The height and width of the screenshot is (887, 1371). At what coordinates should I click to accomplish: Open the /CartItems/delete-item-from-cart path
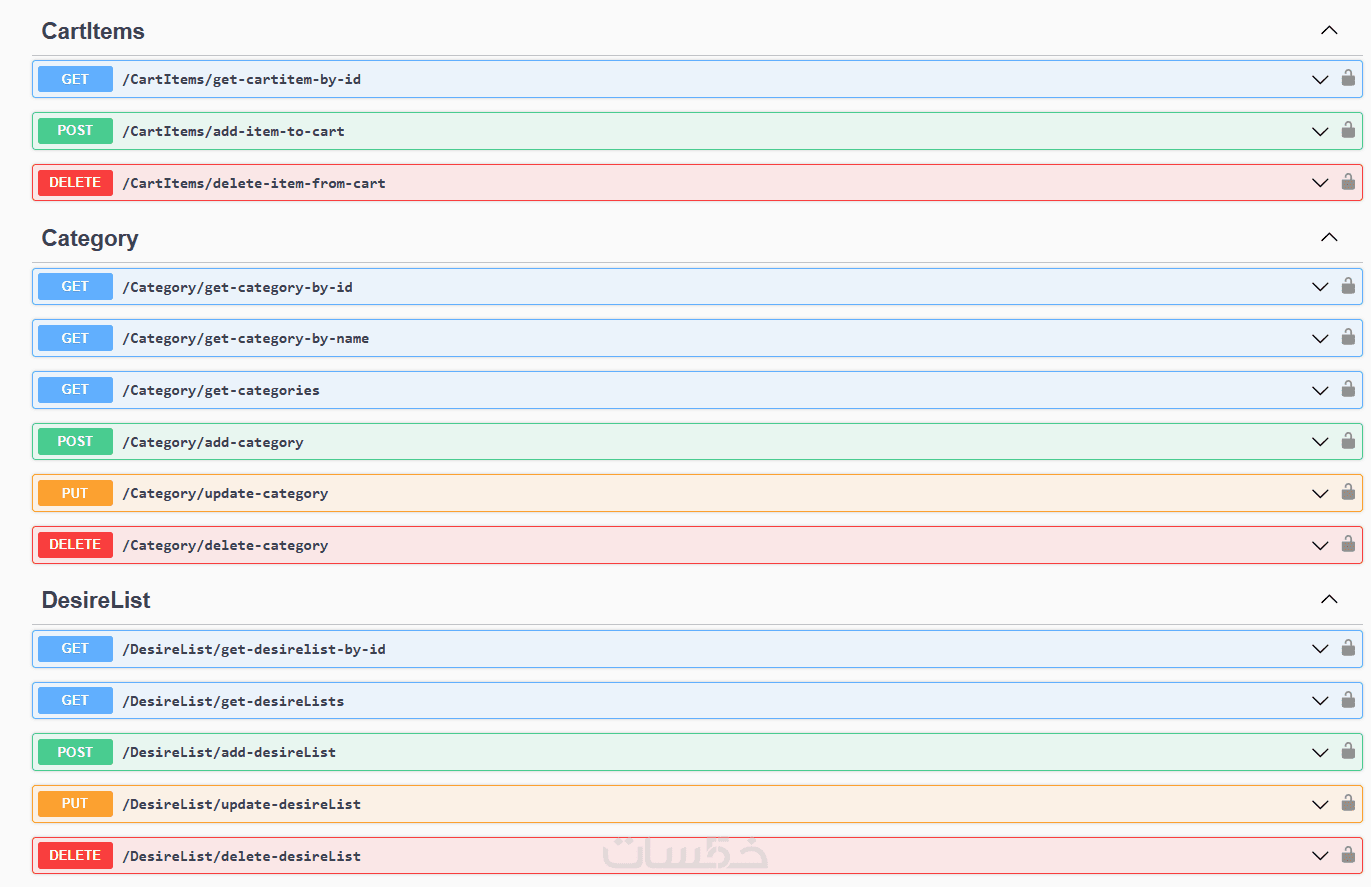(x=254, y=183)
